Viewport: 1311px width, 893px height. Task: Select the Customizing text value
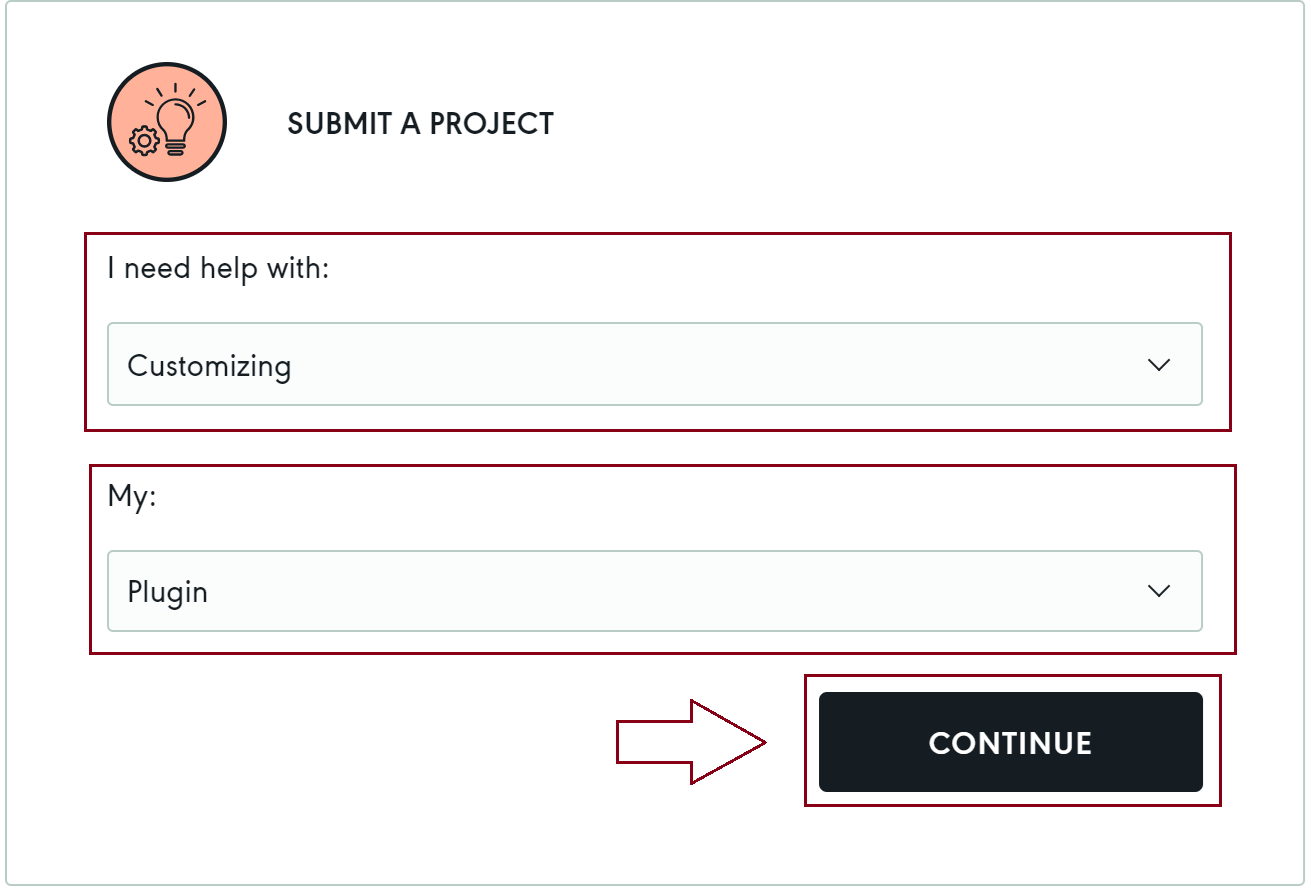(209, 366)
